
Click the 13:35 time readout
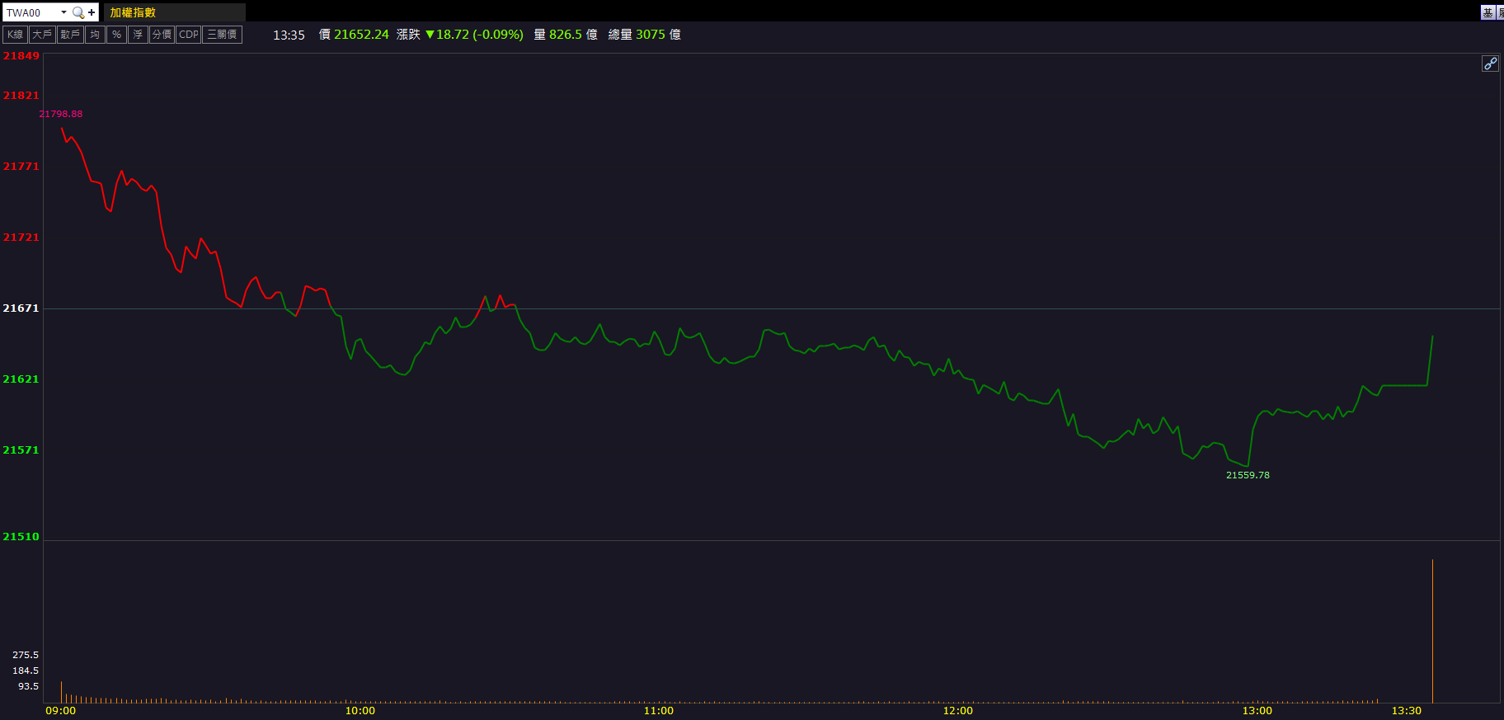289,35
